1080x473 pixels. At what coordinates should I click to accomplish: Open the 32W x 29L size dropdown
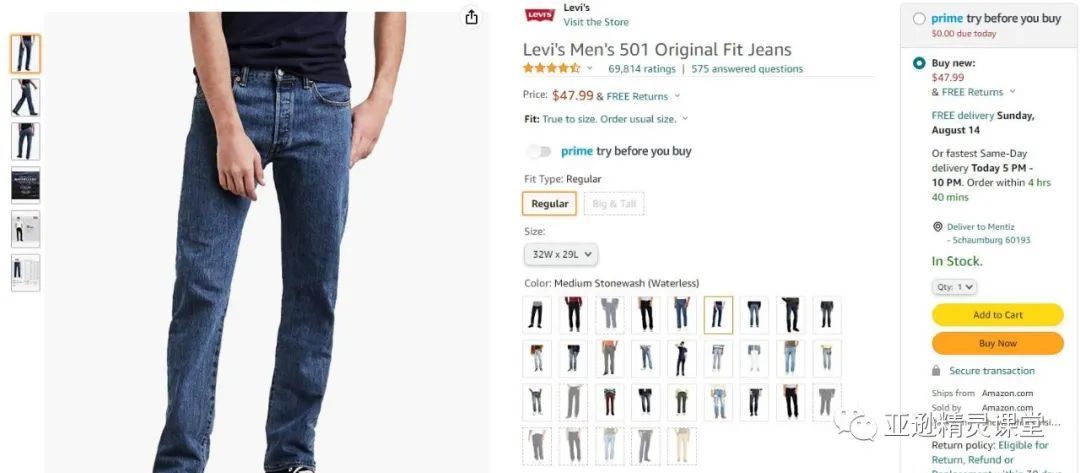(561, 255)
